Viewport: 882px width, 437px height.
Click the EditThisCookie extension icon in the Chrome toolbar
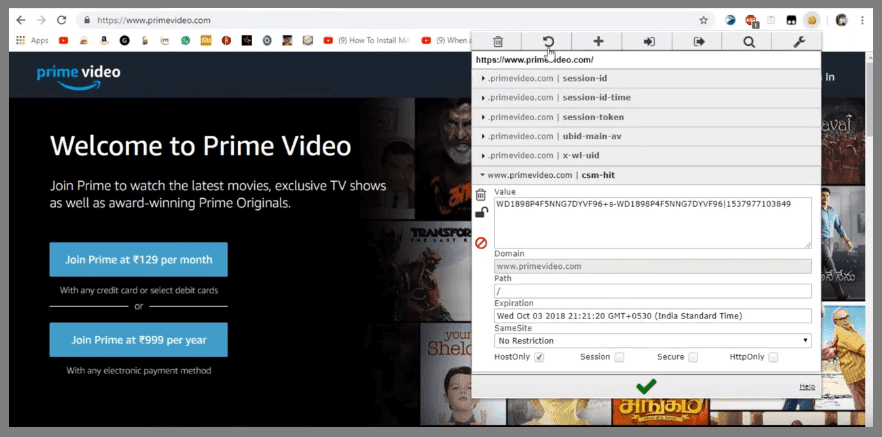[x=812, y=20]
